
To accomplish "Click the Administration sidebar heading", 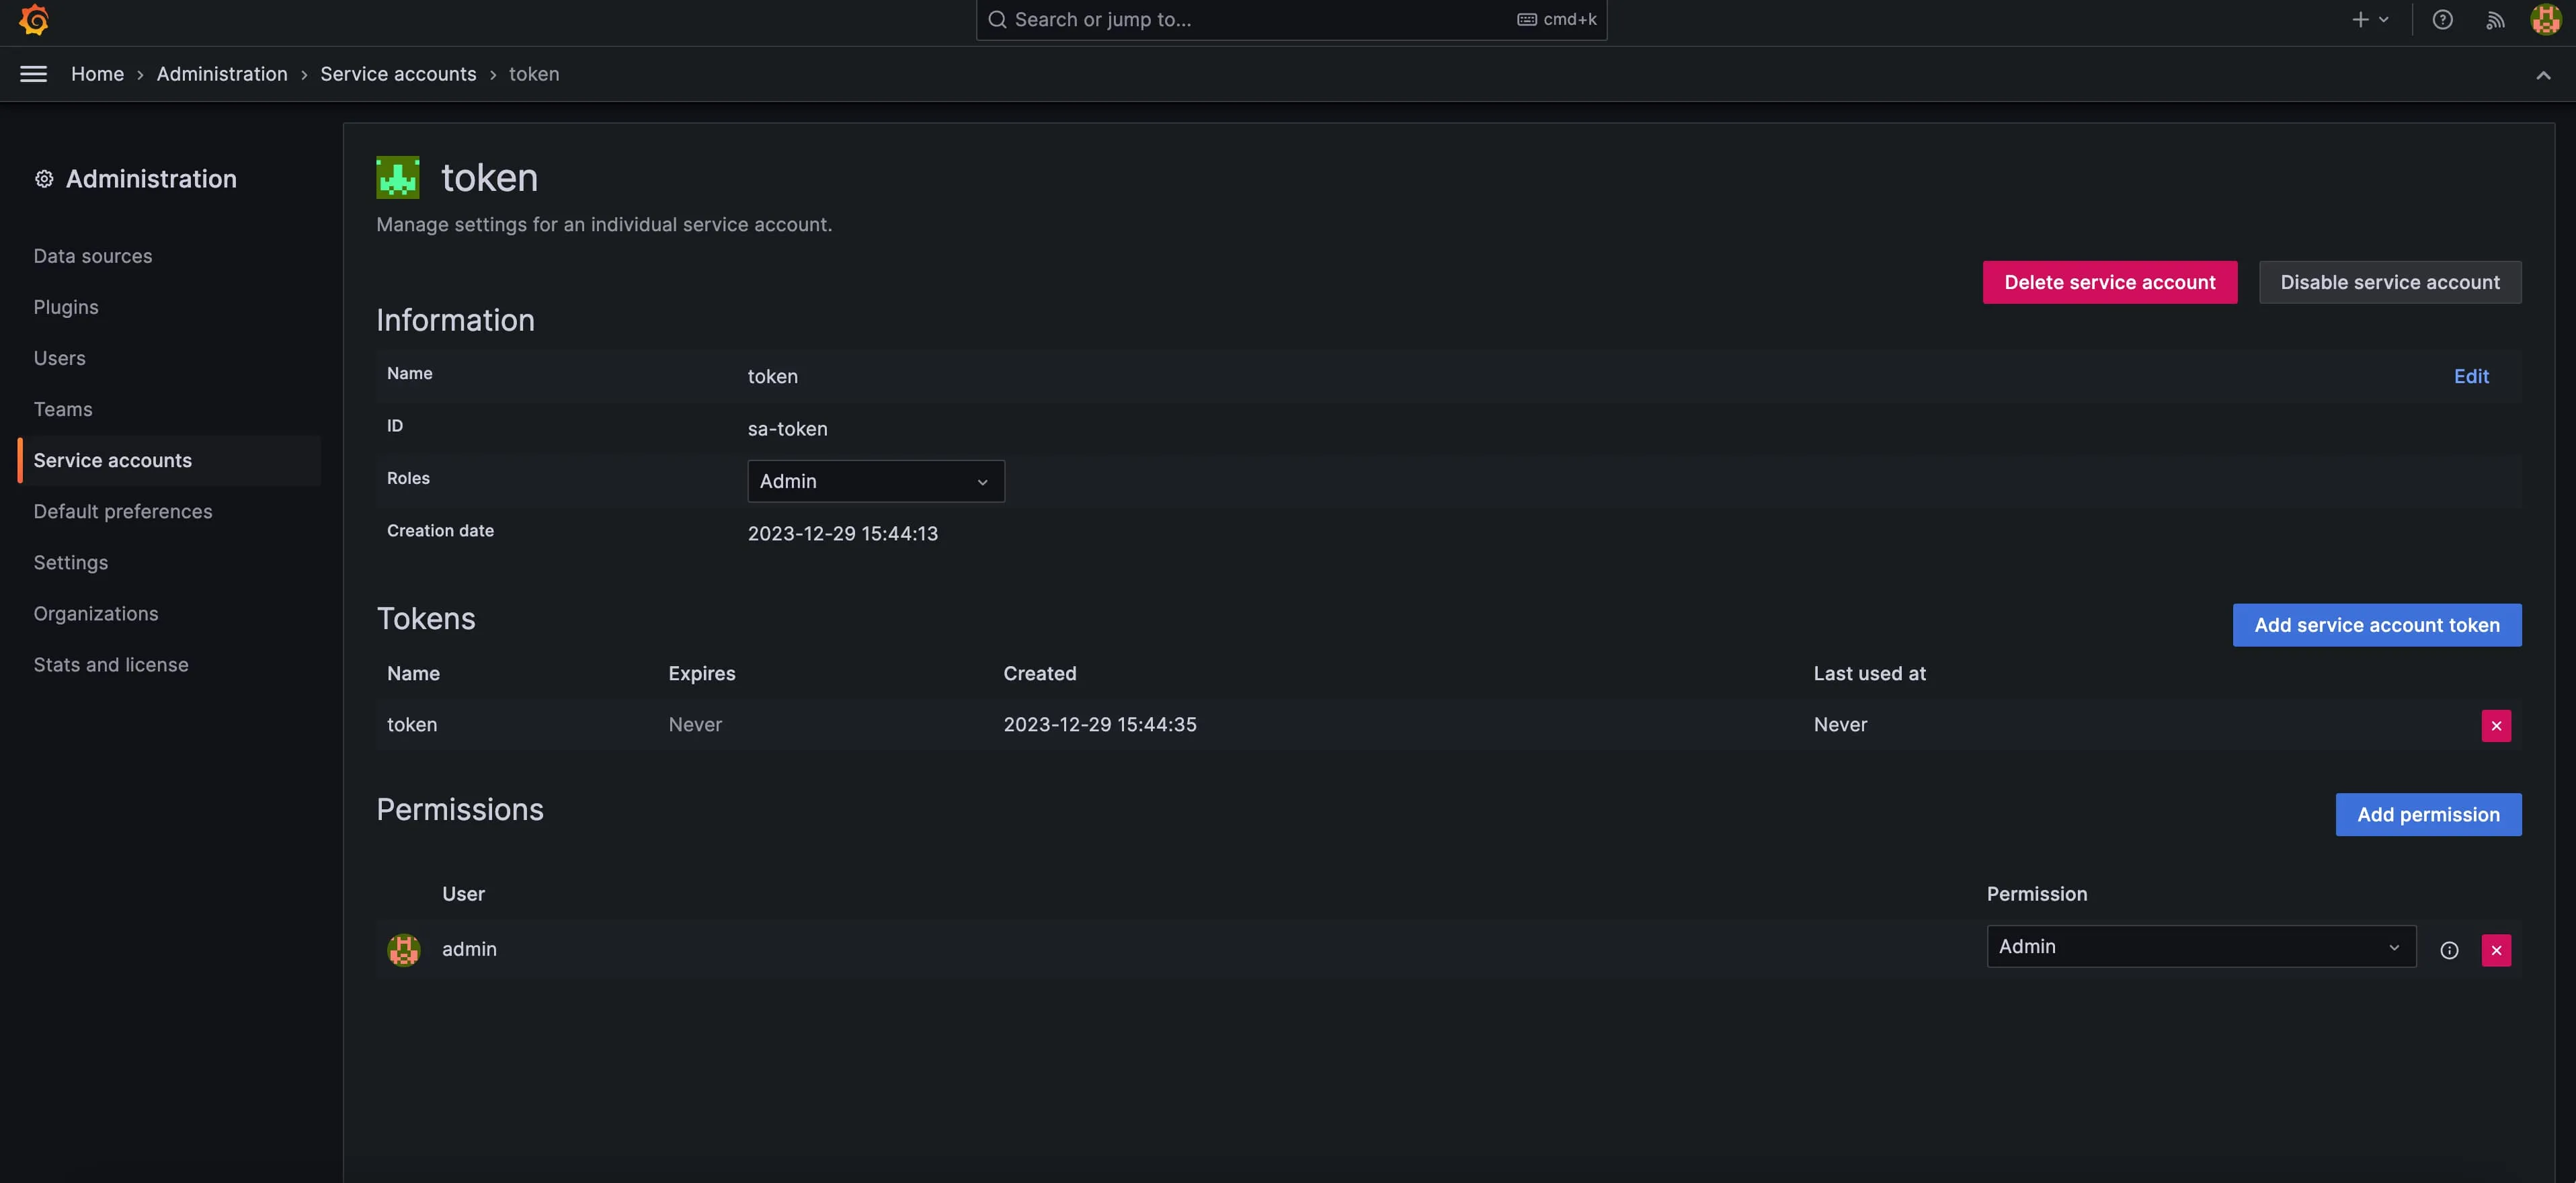I will (151, 179).
